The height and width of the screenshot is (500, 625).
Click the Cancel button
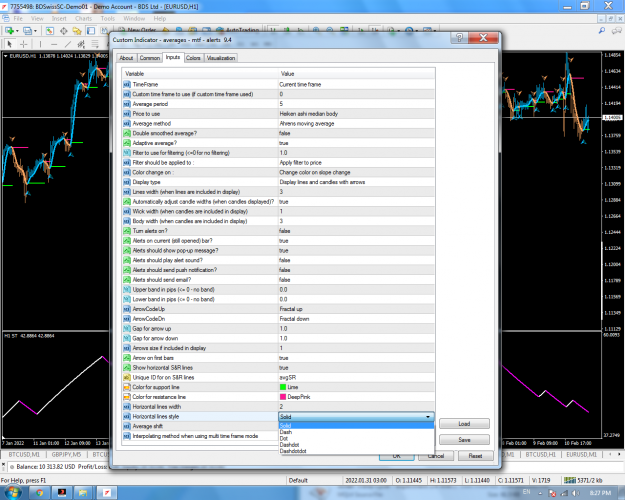pyautogui.click(x=436, y=456)
